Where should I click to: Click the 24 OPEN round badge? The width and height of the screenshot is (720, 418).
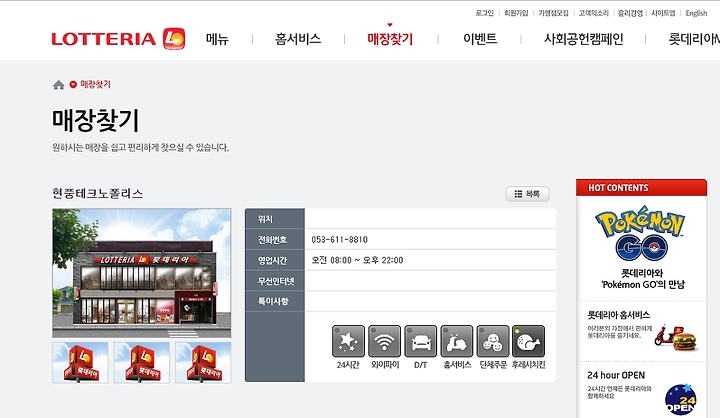[x=680, y=400]
